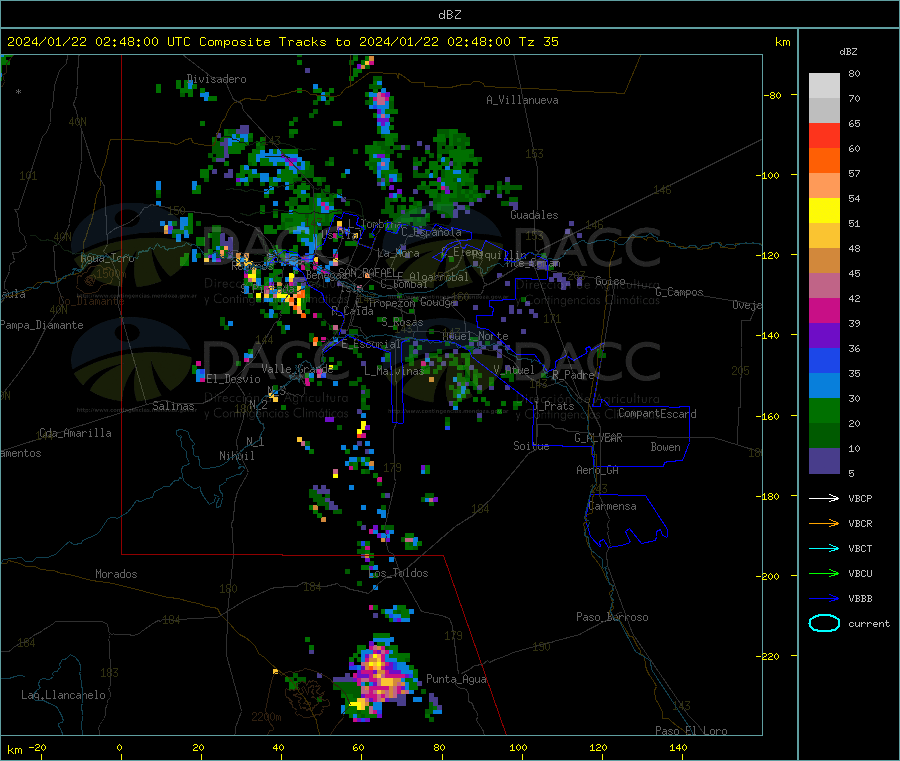Screen dimensions: 900x761
Task: Click the 60 dBZ red color swatch
Action: [x=824, y=135]
